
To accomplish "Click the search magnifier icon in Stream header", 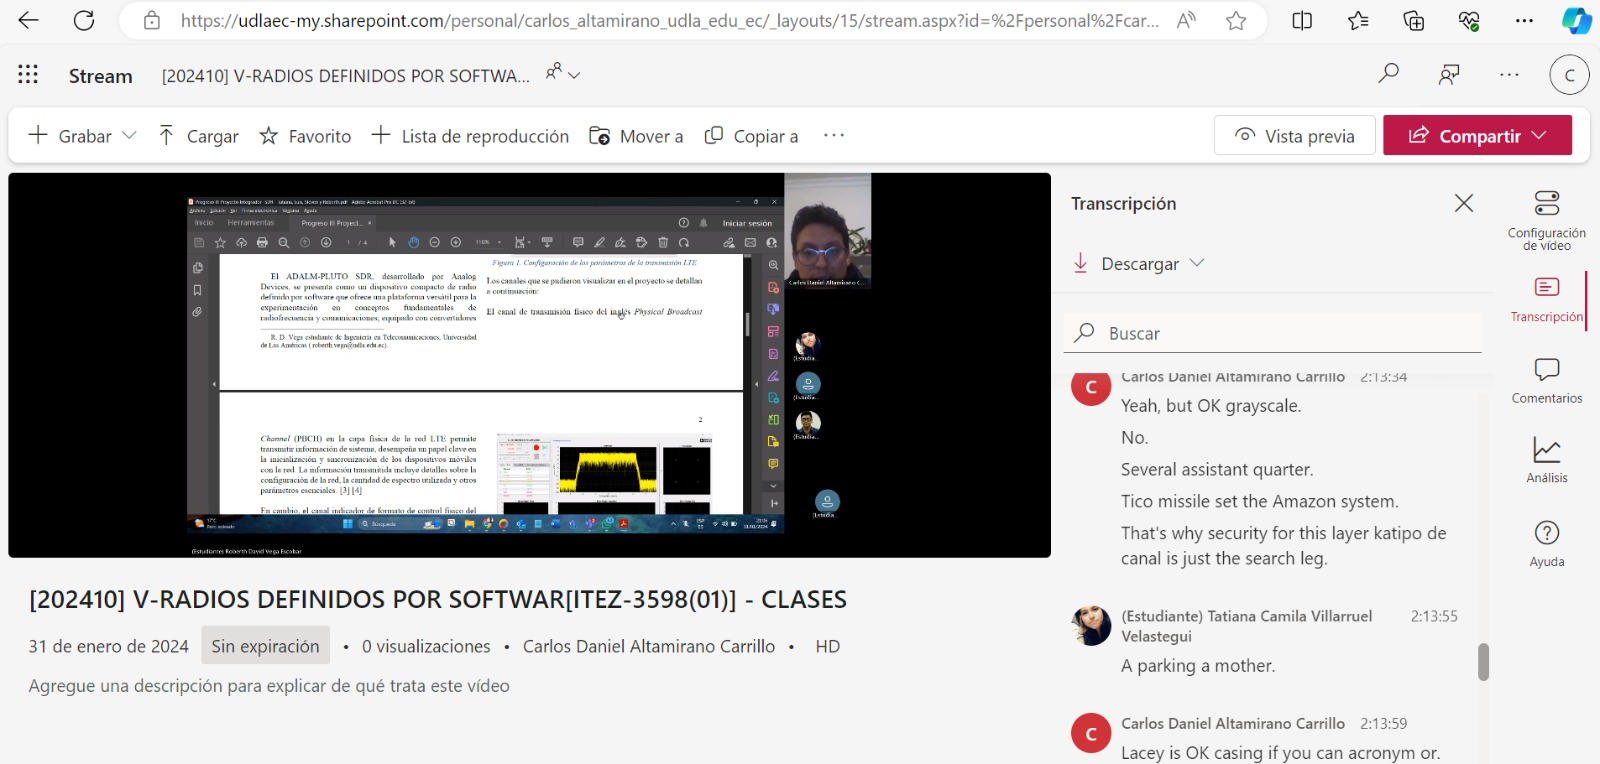I will (x=1388, y=74).
